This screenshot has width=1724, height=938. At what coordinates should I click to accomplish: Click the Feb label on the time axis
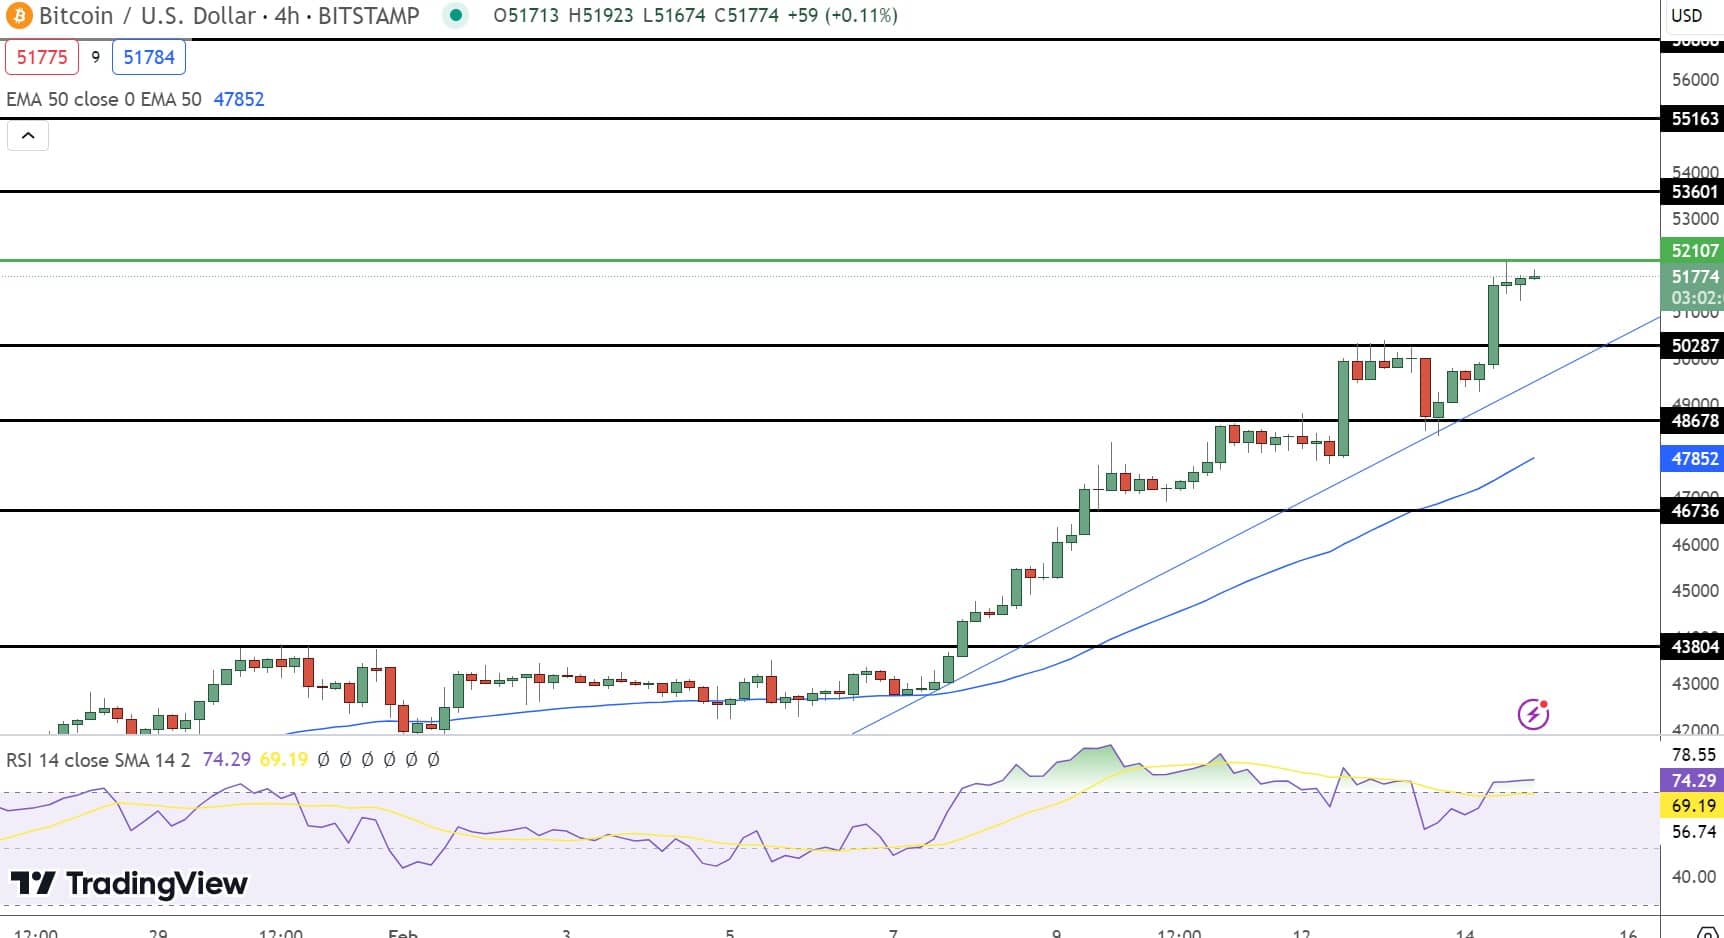point(404,931)
